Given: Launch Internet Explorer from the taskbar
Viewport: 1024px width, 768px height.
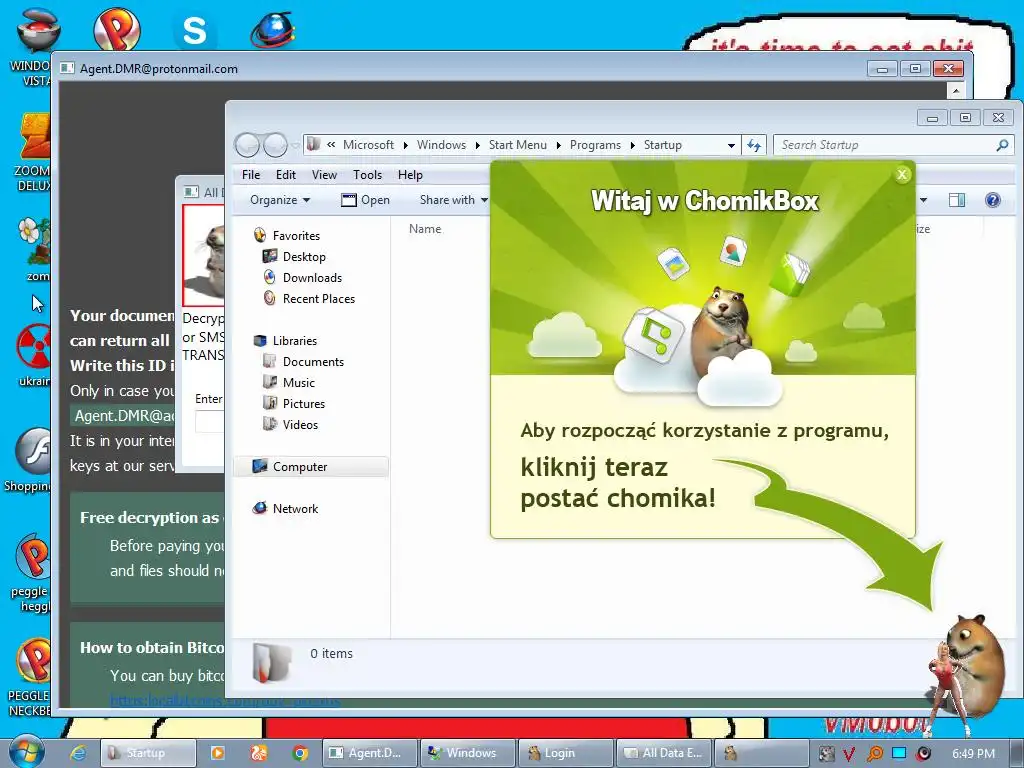Looking at the screenshot, I should pyautogui.click(x=78, y=753).
